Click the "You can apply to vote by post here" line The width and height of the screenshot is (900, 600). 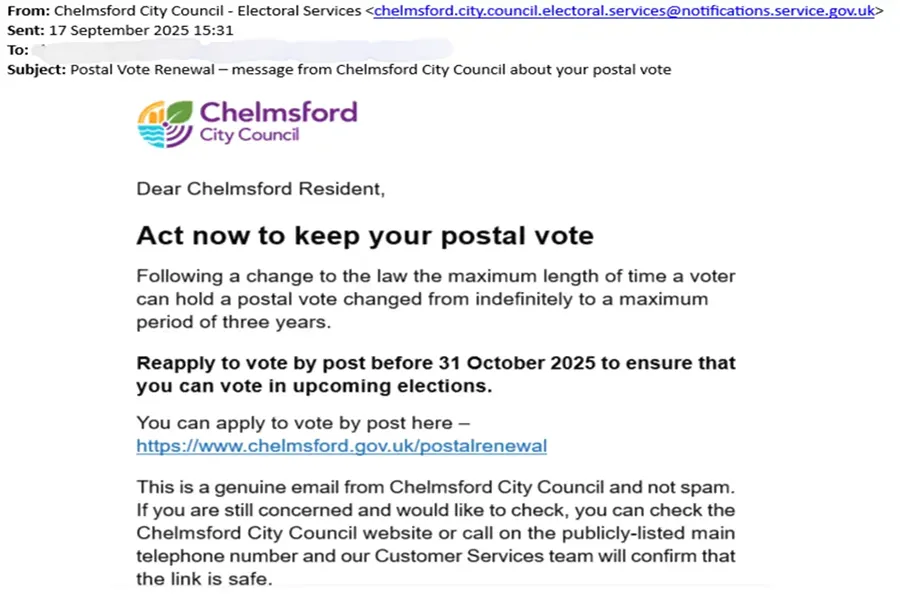302,423
